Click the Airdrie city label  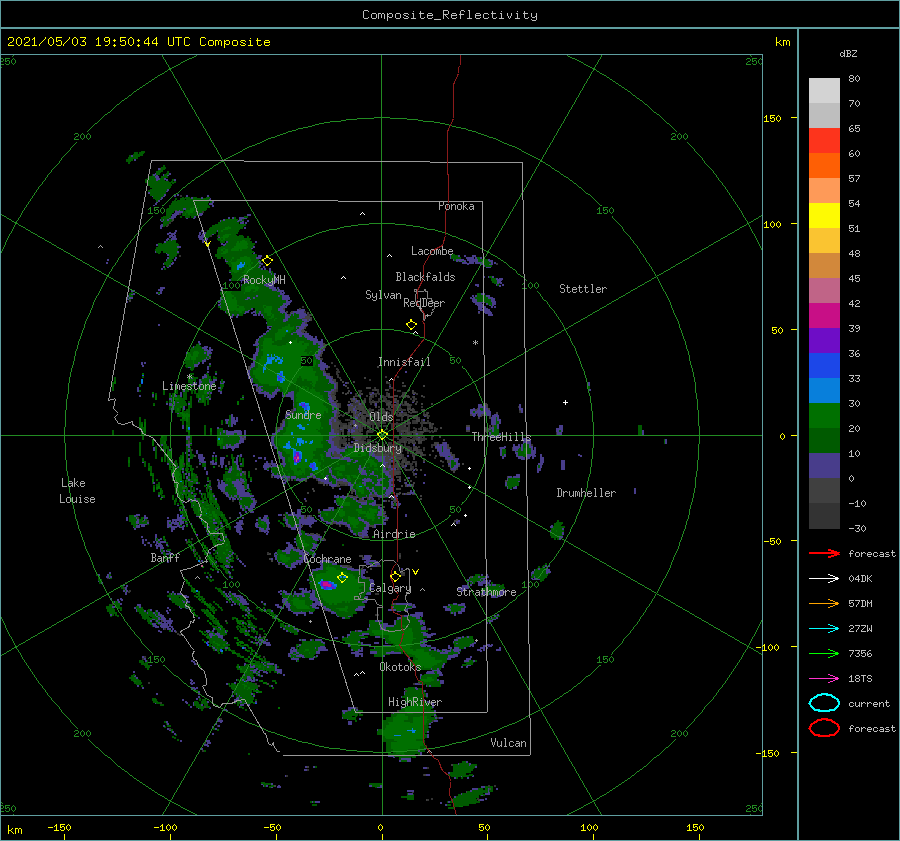pos(394,534)
